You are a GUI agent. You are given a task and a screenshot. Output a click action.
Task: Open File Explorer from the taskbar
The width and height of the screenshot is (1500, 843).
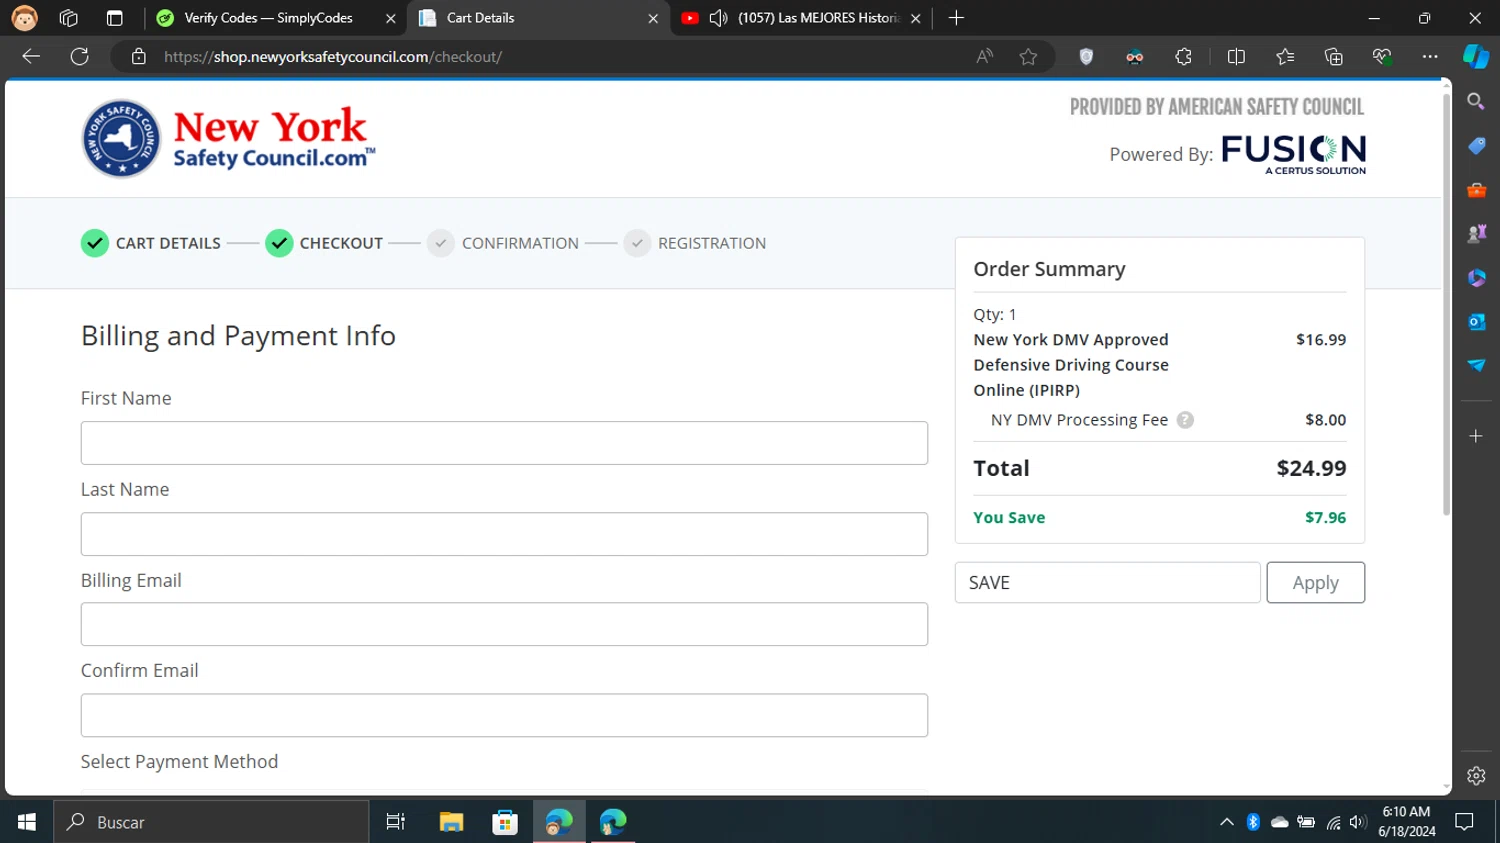click(x=451, y=822)
